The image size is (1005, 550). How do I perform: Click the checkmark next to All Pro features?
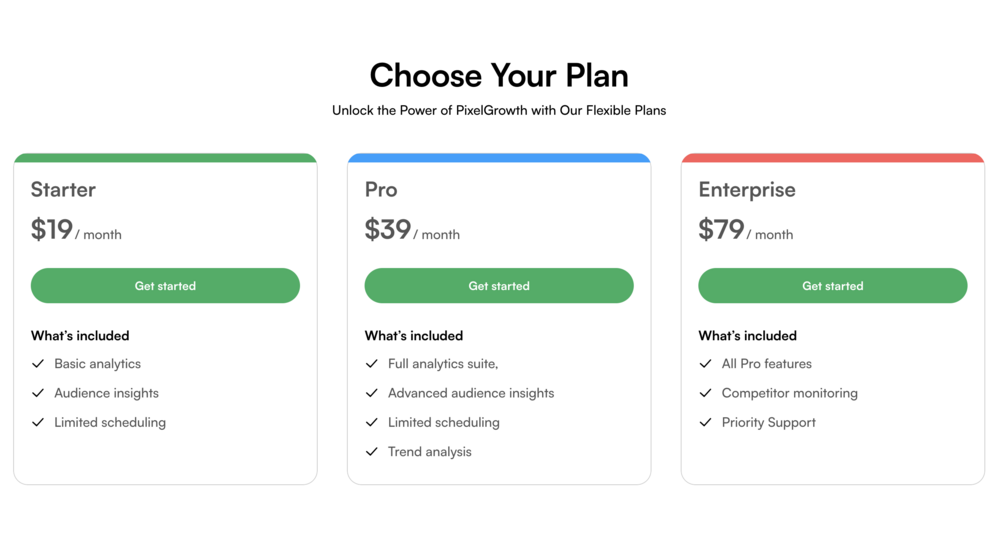[x=705, y=364]
